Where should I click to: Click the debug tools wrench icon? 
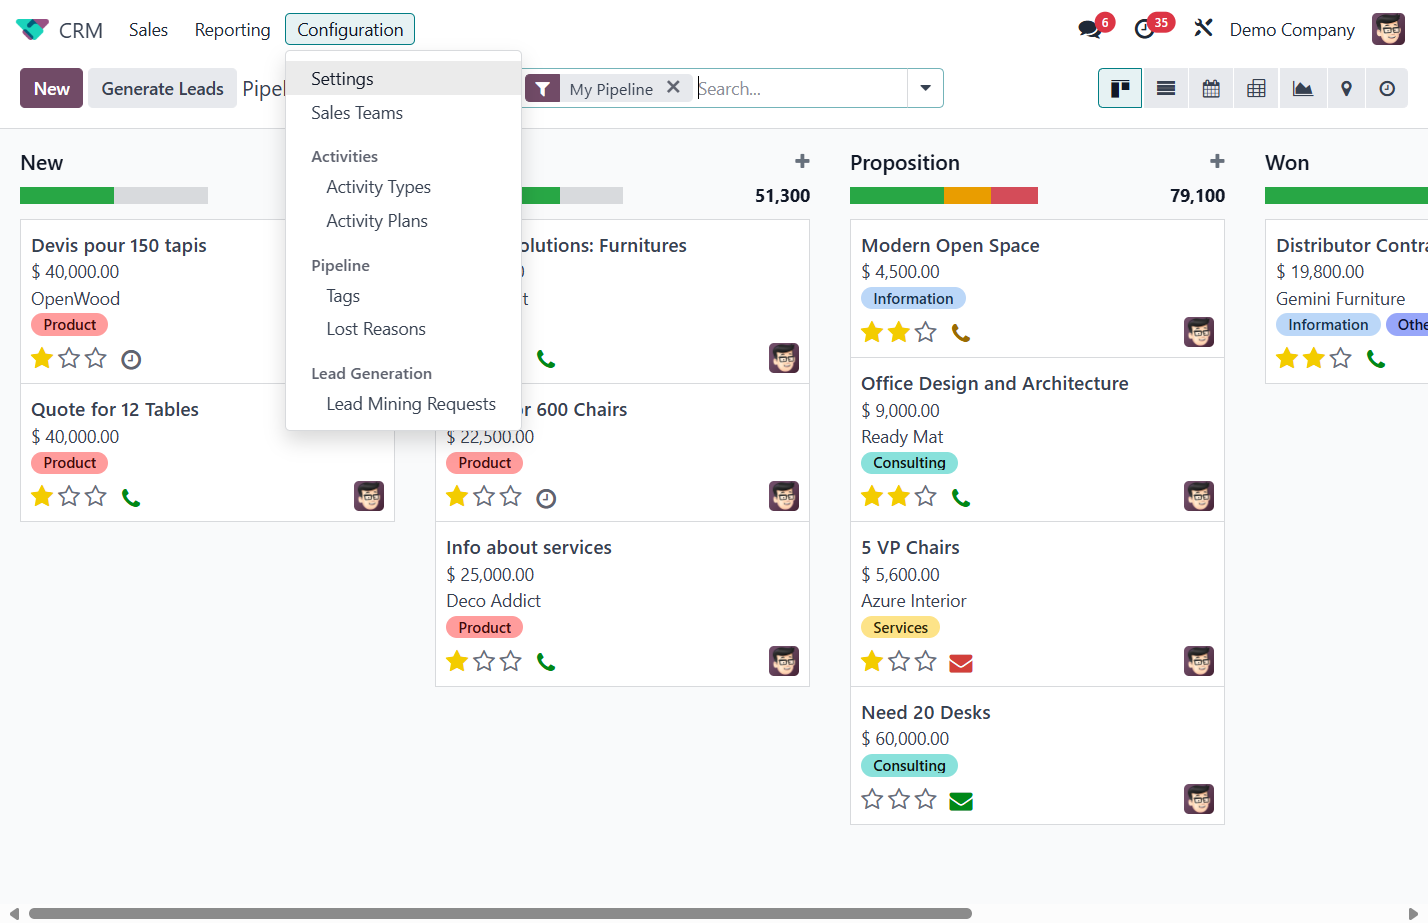[1203, 29]
